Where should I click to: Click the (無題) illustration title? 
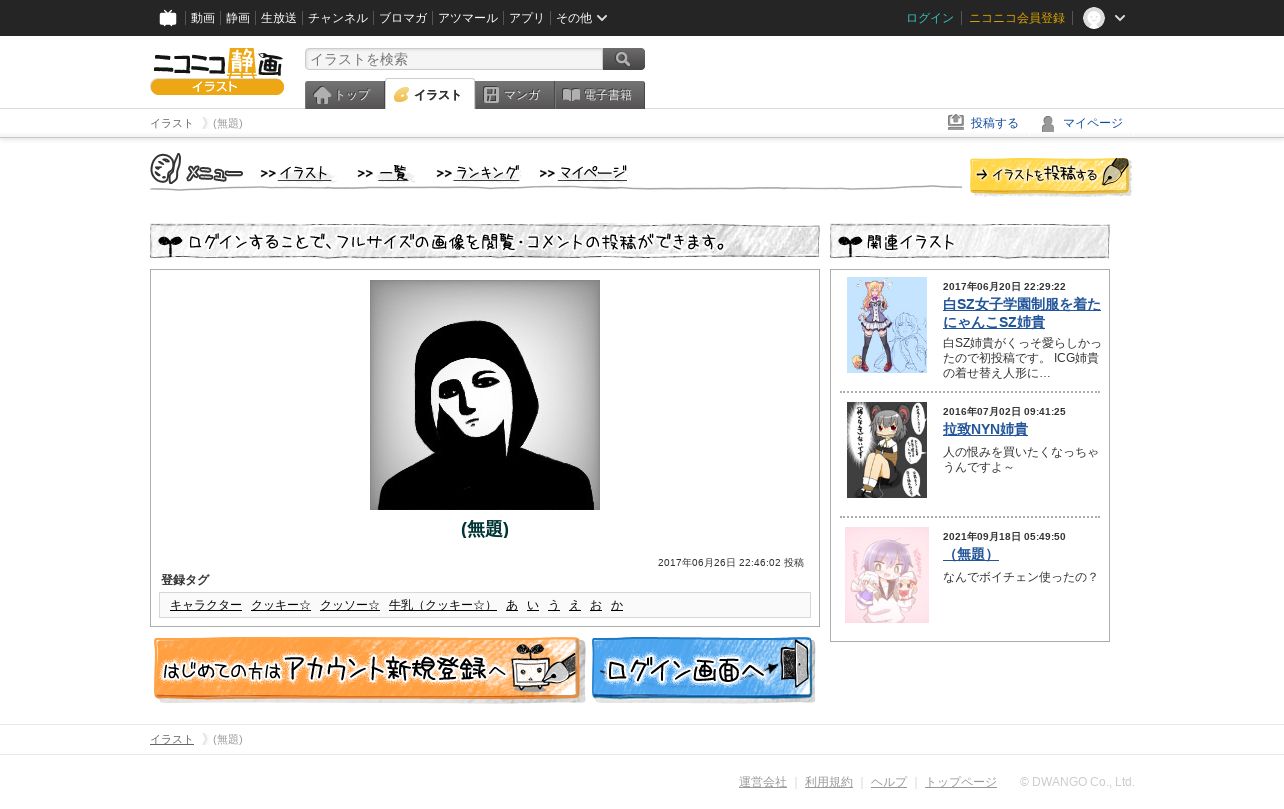(x=485, y=529)
